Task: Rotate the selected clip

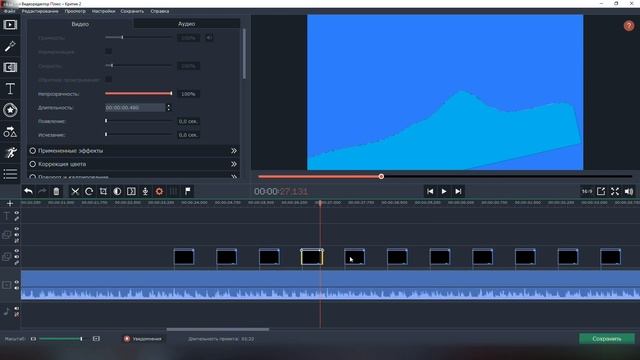Action: 89,191
